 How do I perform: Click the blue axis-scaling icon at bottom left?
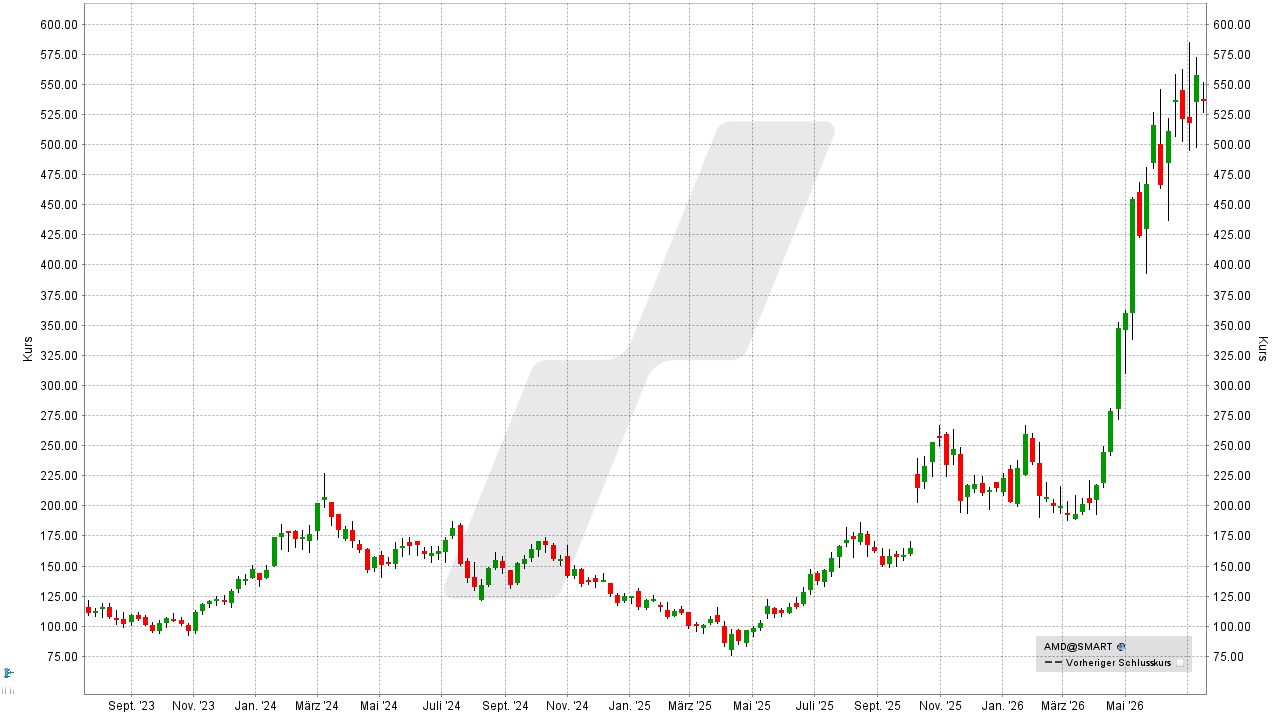pyautogui.click(x=8, y=672)
